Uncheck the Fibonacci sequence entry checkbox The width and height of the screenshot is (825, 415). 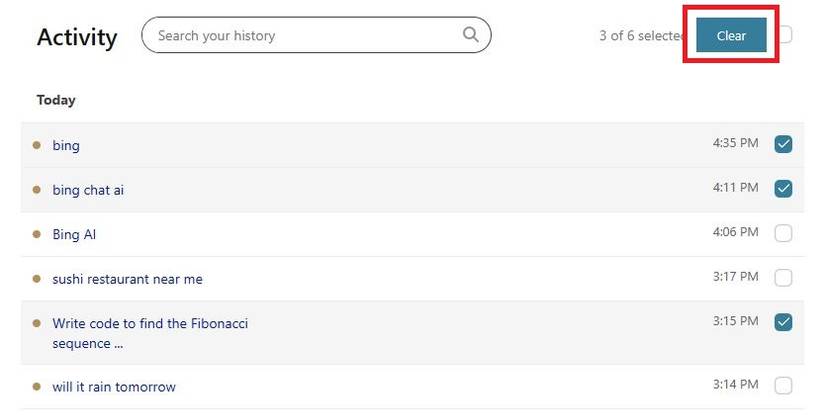click(x=784, y=322)
